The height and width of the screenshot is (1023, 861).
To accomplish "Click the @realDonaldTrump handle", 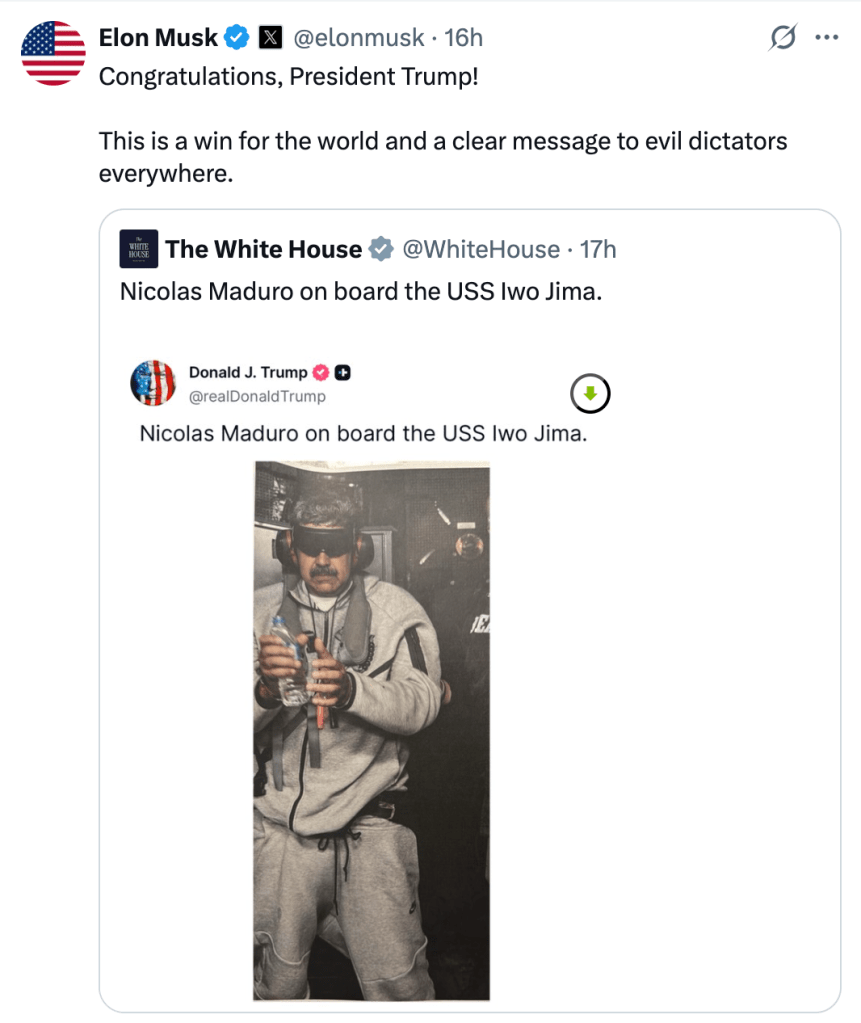I will [x=257, y=396].
